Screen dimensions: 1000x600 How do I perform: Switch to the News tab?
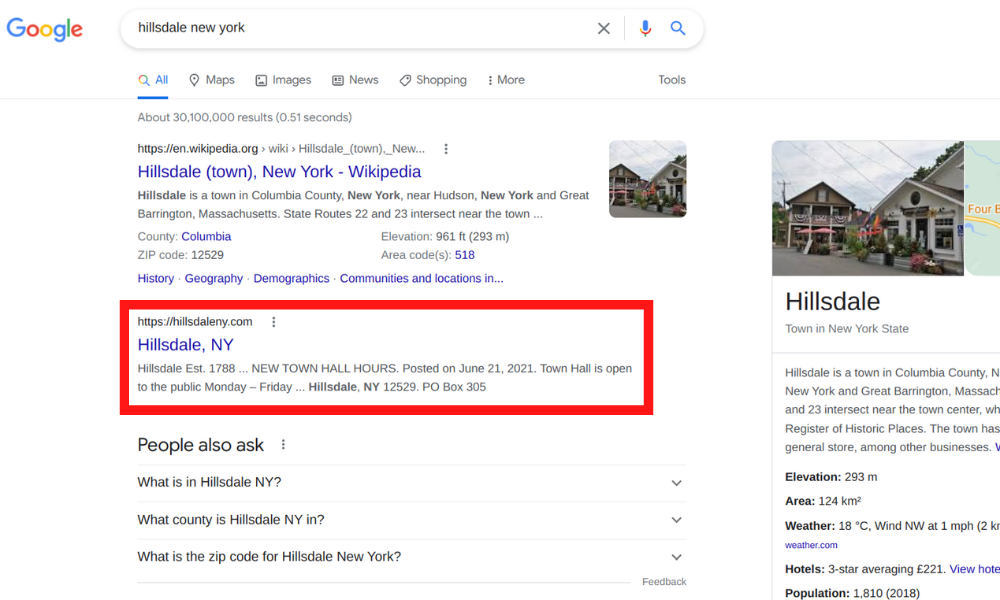tap(355, 80)
